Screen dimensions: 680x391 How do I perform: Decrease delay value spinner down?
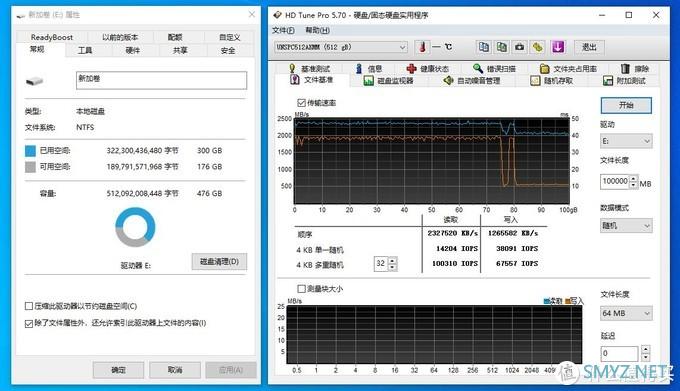(x=645, y=357)
